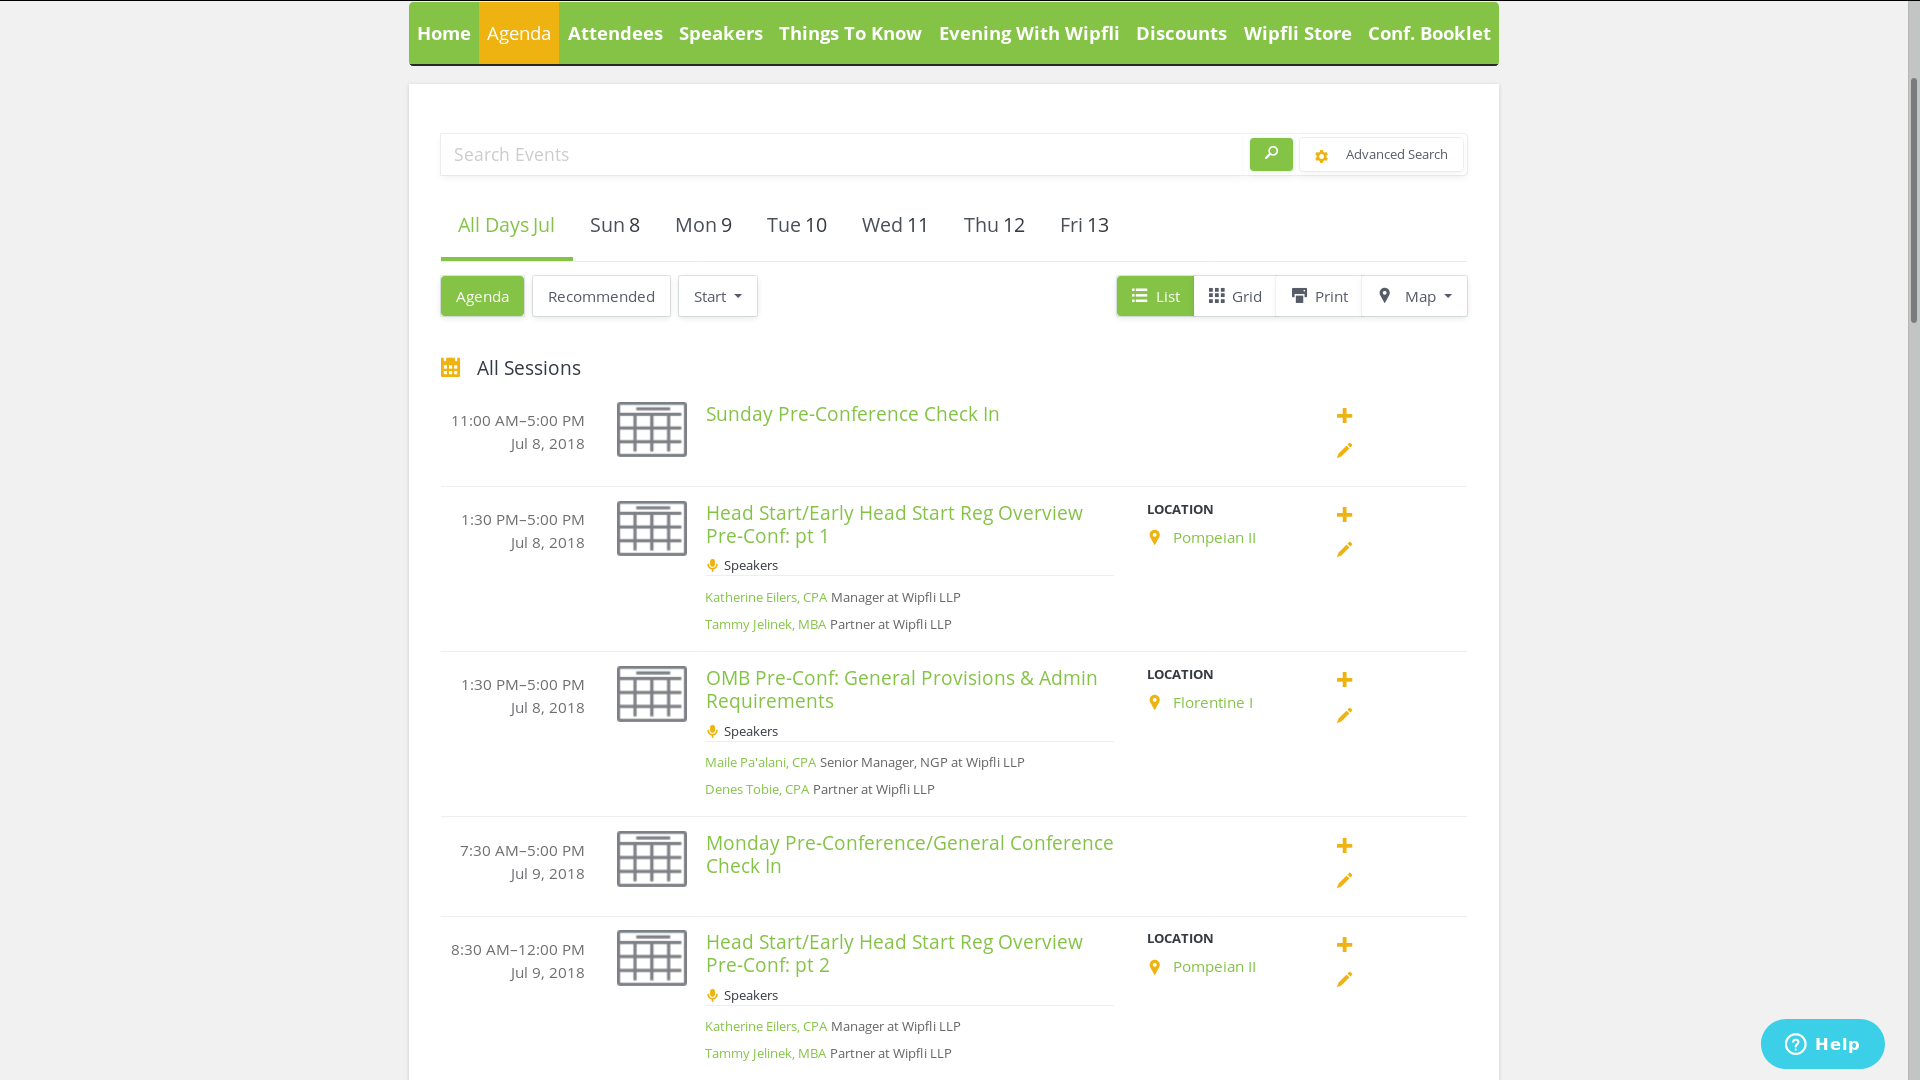Open the Agenda navigation item
Viewport: 1920px width, 1080px height.
click(x=519, y=33)
